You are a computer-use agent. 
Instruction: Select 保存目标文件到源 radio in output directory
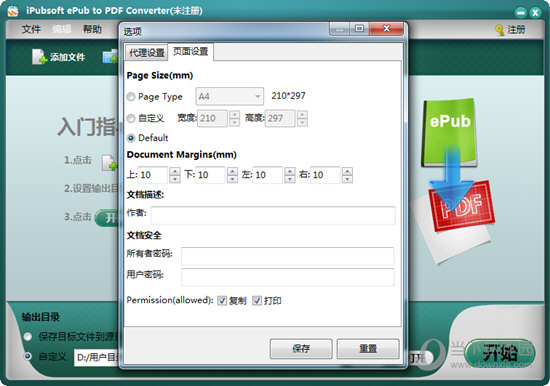28,337
